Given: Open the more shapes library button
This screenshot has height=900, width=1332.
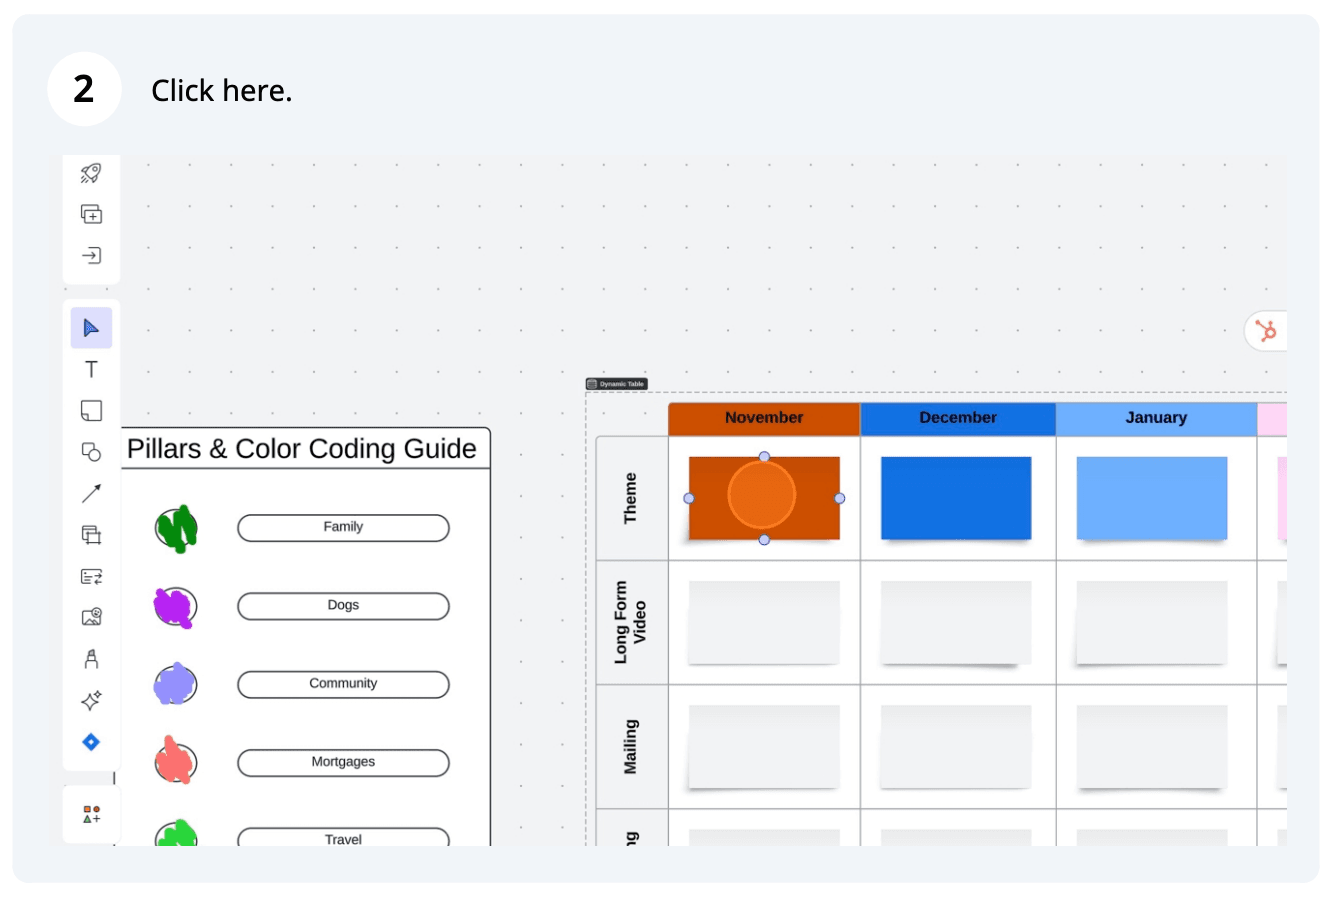Looking at the screenshot, I should pos(91,814).
